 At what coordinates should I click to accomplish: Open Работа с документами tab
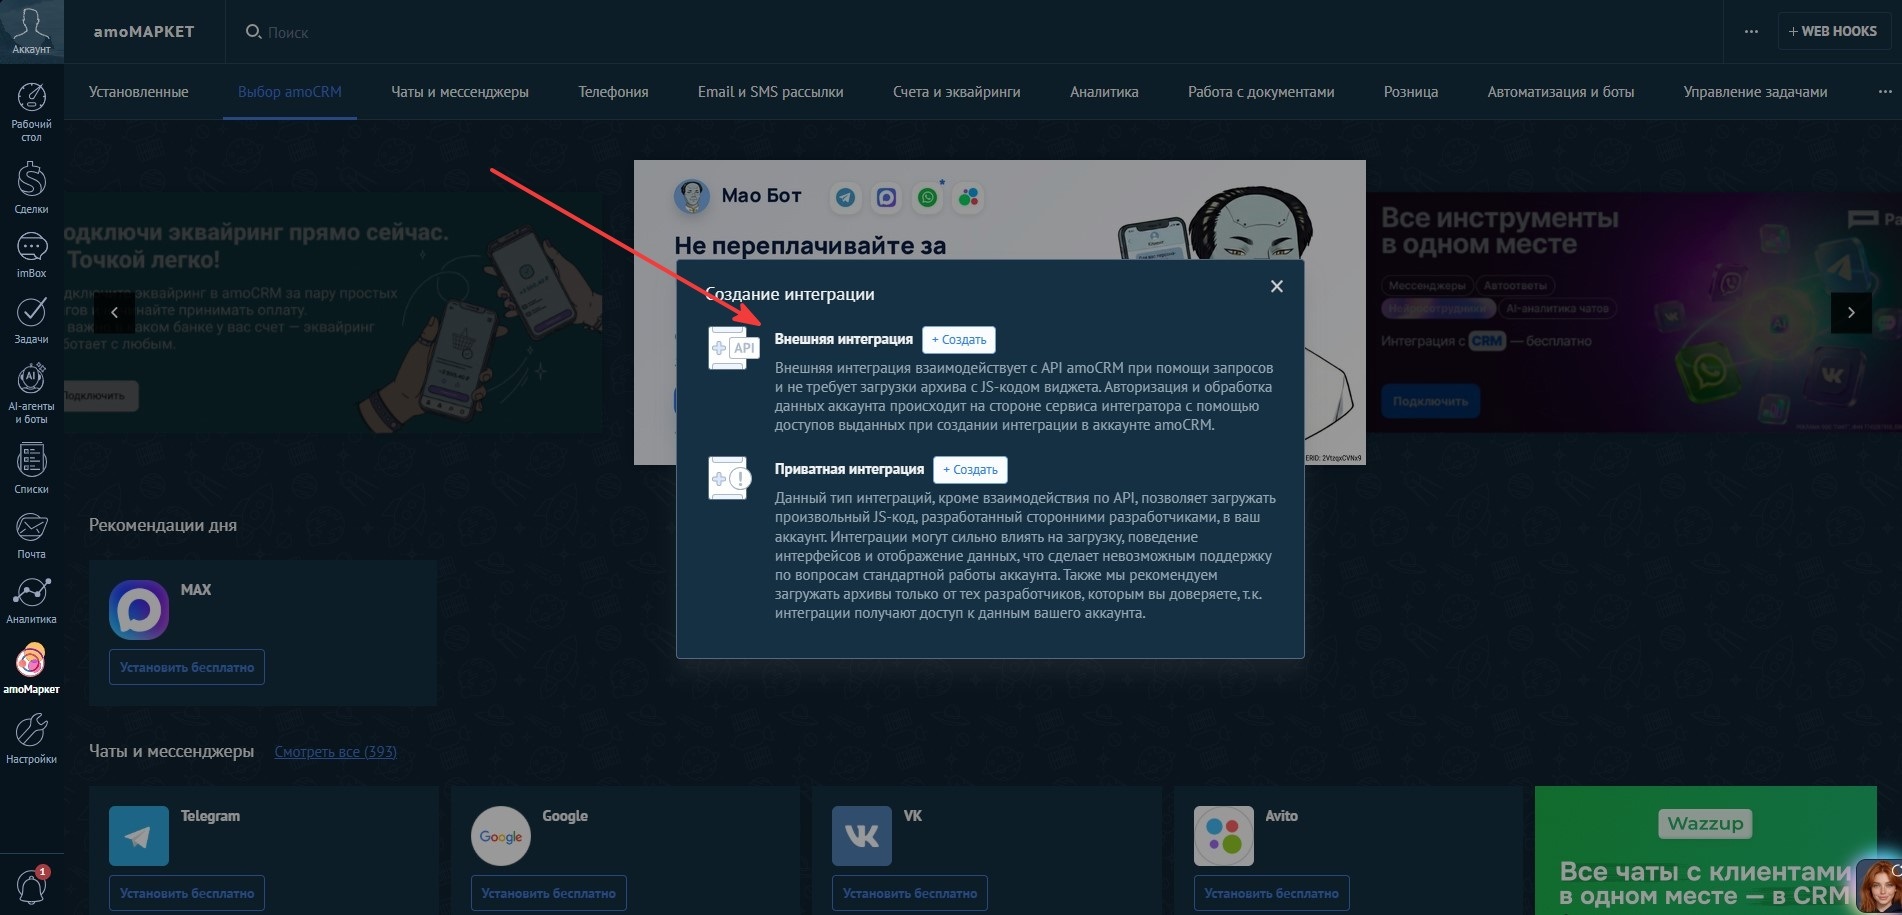tap(1261, 92)
